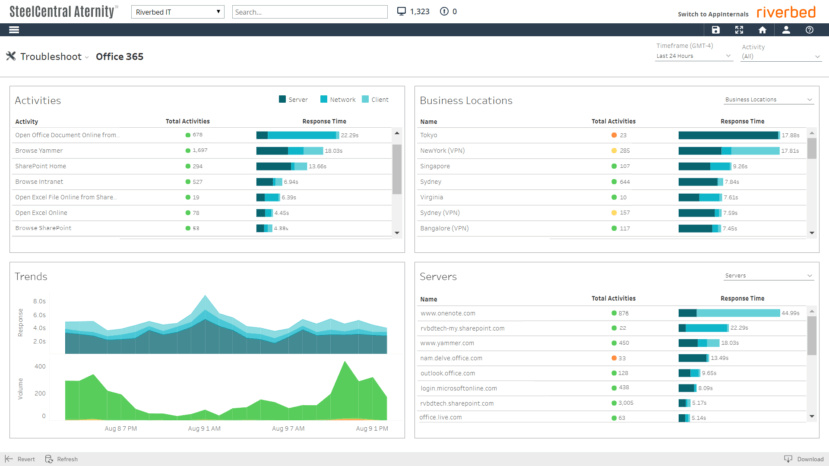This screenshot has width=829, height=466.
Task: Select the Server legend swatch
Action: 282,99
